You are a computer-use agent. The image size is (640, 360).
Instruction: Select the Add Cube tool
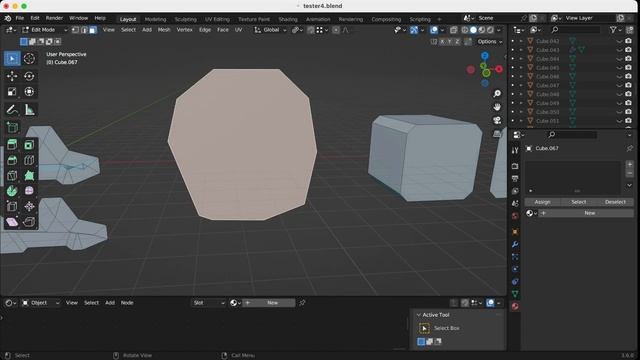[x=12, y=127]
